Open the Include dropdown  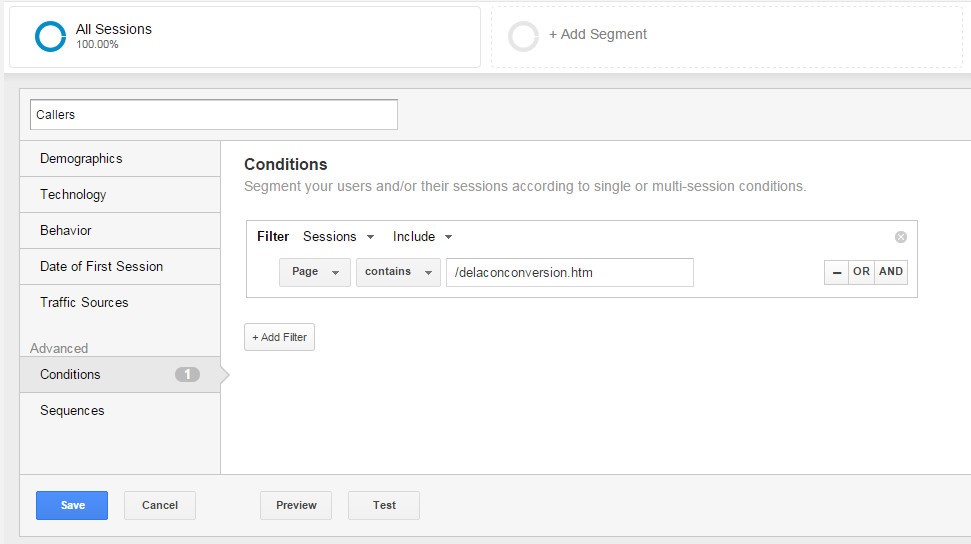coord(422,237)
